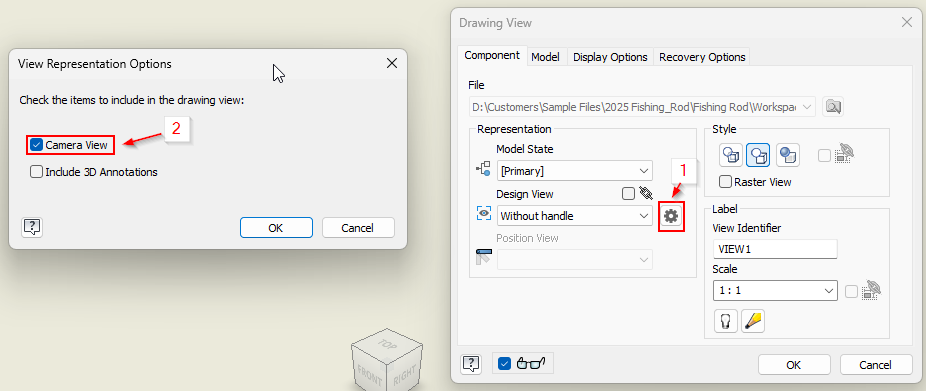The image size is (926, 391).
Task: Browse for file using the folder search icon
Action: (833, 107)
